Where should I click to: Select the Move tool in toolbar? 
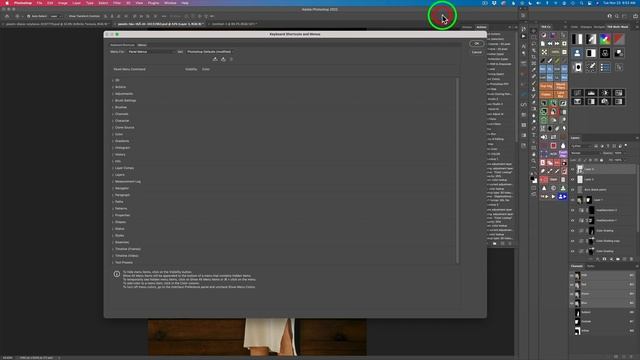pyautogui.click(x=533, y=31)
